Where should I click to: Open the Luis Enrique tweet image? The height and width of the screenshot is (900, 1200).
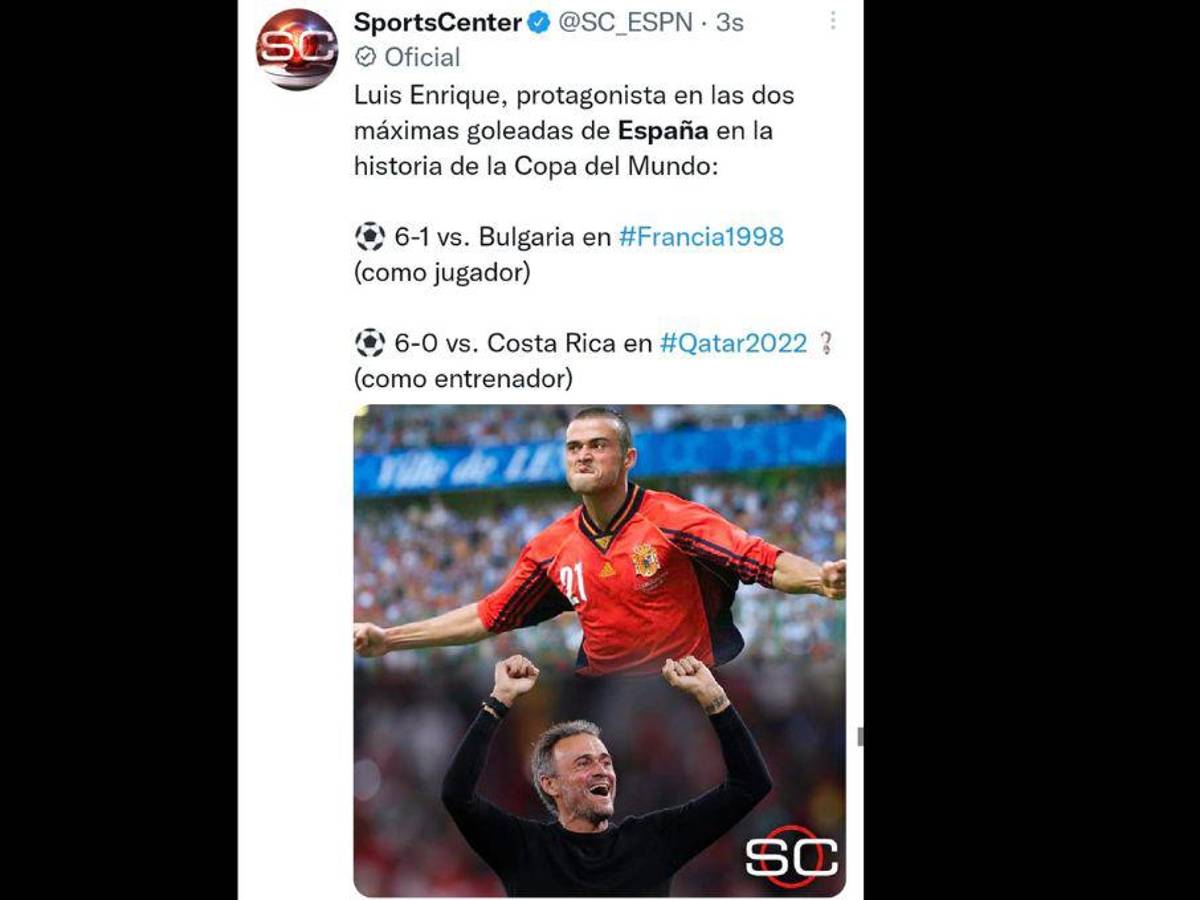(599, 650)
